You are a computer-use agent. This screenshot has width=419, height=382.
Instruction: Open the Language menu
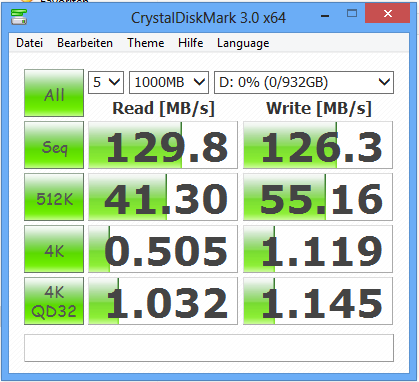pyautogui.click(x=243, y=43)
